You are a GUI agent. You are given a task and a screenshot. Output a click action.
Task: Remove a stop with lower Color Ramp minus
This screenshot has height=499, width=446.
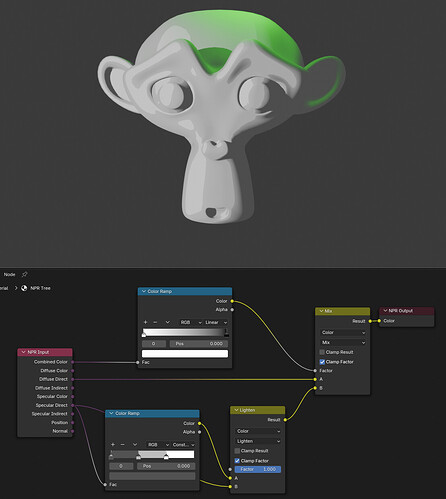122,445
